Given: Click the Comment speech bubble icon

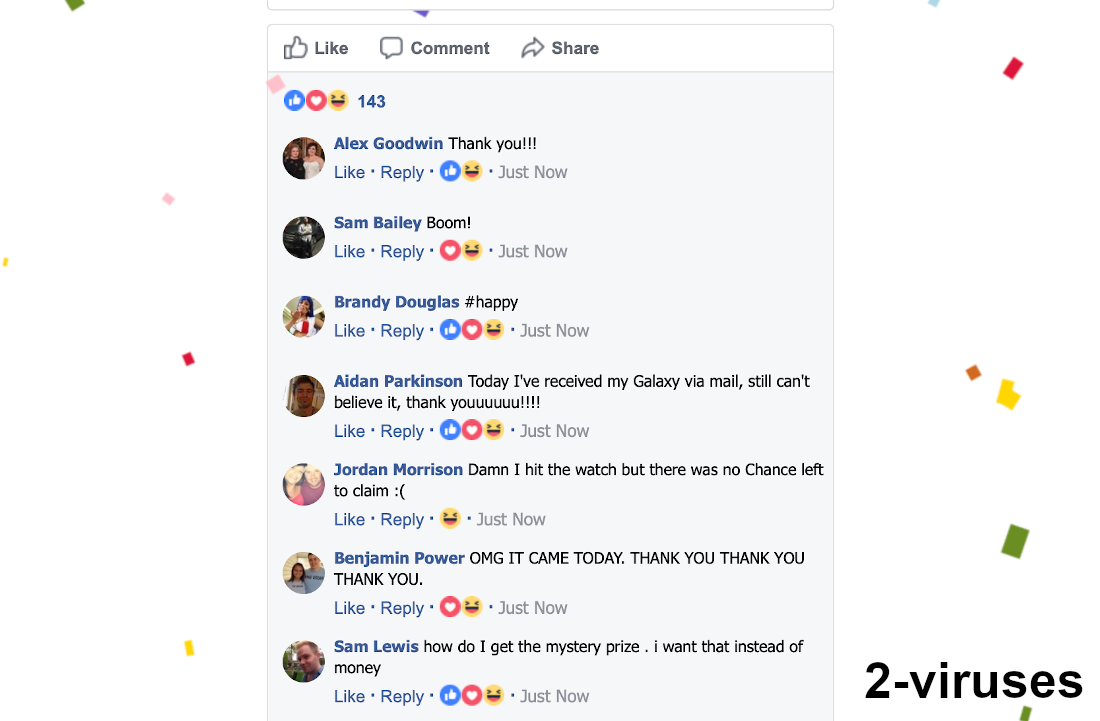Looking at the screenshot, I should [392, 47].
